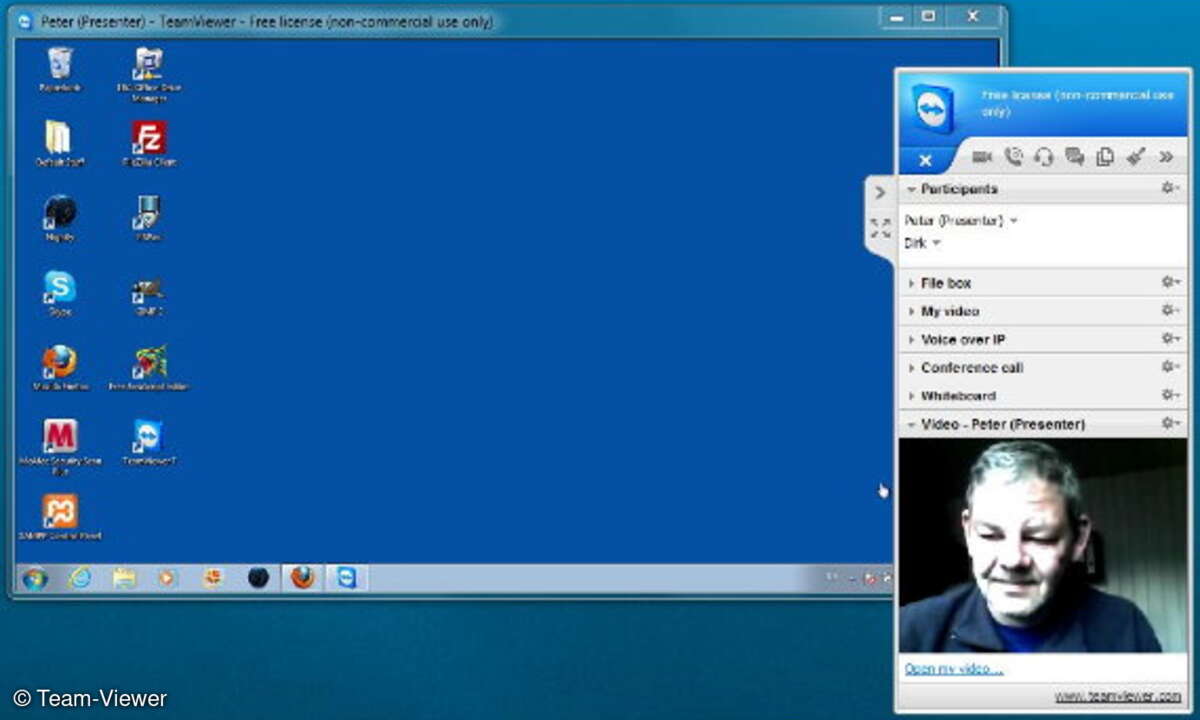Open the www.teamviewer.com link
This screenshot has width=1200, height=720.
[x=1118, y=696]
